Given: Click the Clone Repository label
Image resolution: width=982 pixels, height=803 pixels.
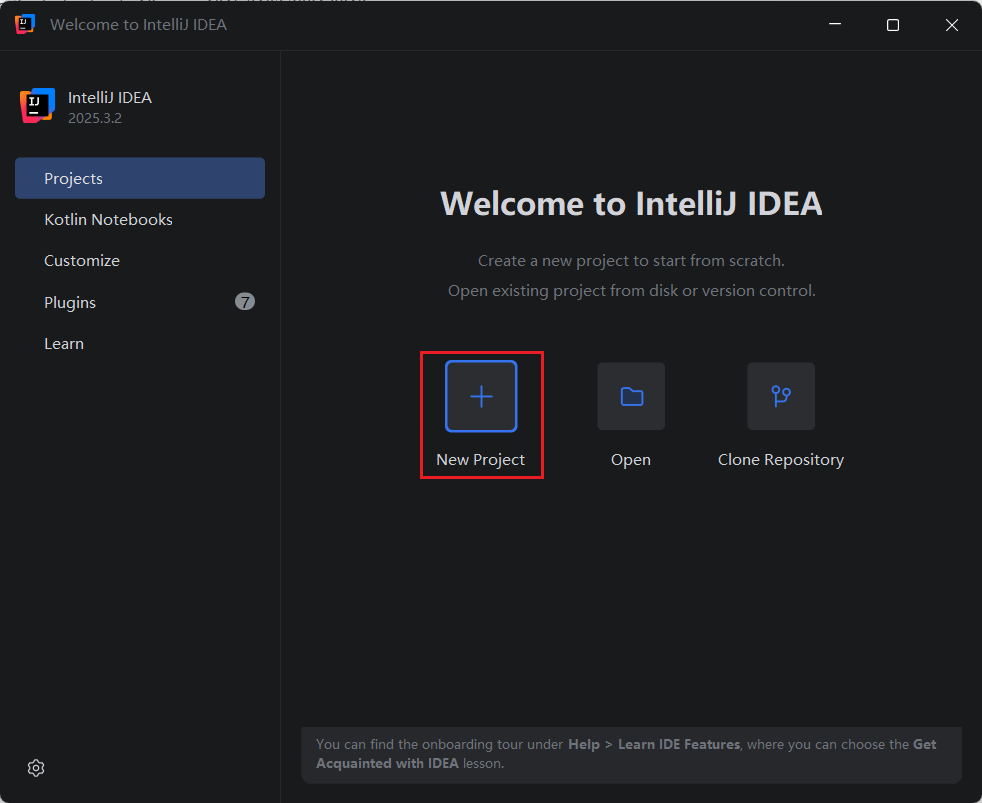Looking at the screenshot, I should pyautogui.click(x=781, y=460).
